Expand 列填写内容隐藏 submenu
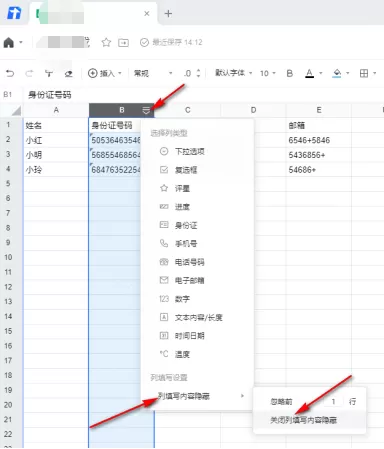The width and height of the screenshot is (384, 449). (197, 396)
